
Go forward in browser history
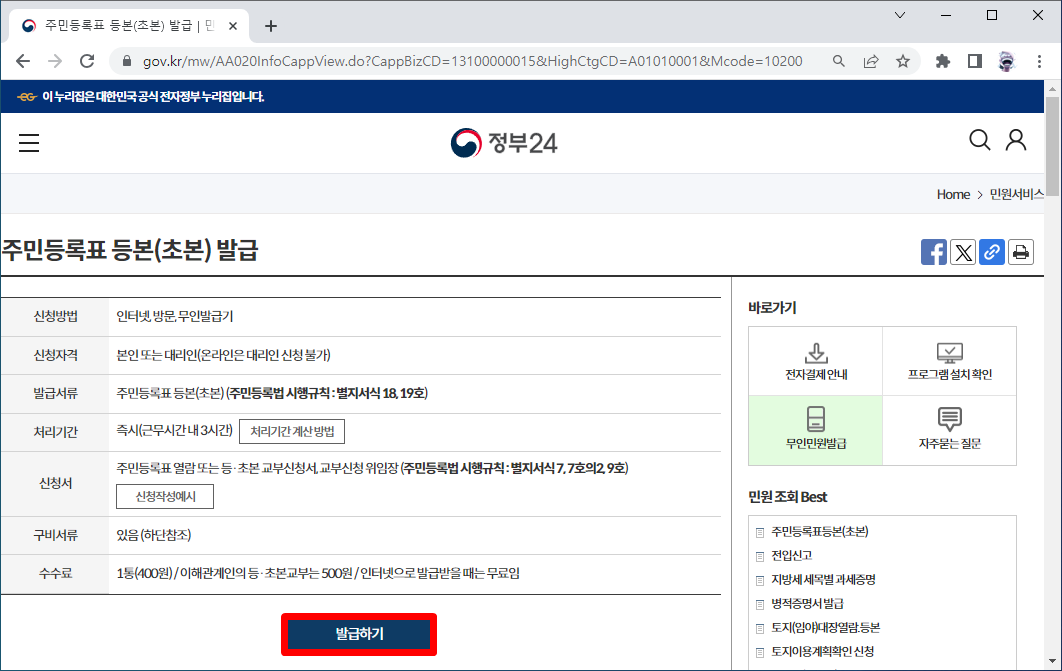click(x=55, y=62)
